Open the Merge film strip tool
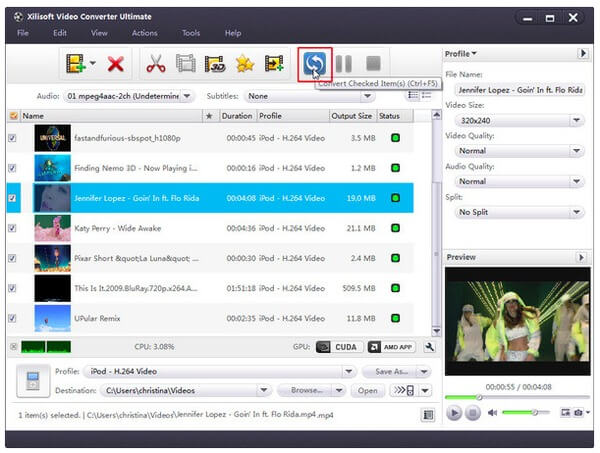 pos(186,64)
